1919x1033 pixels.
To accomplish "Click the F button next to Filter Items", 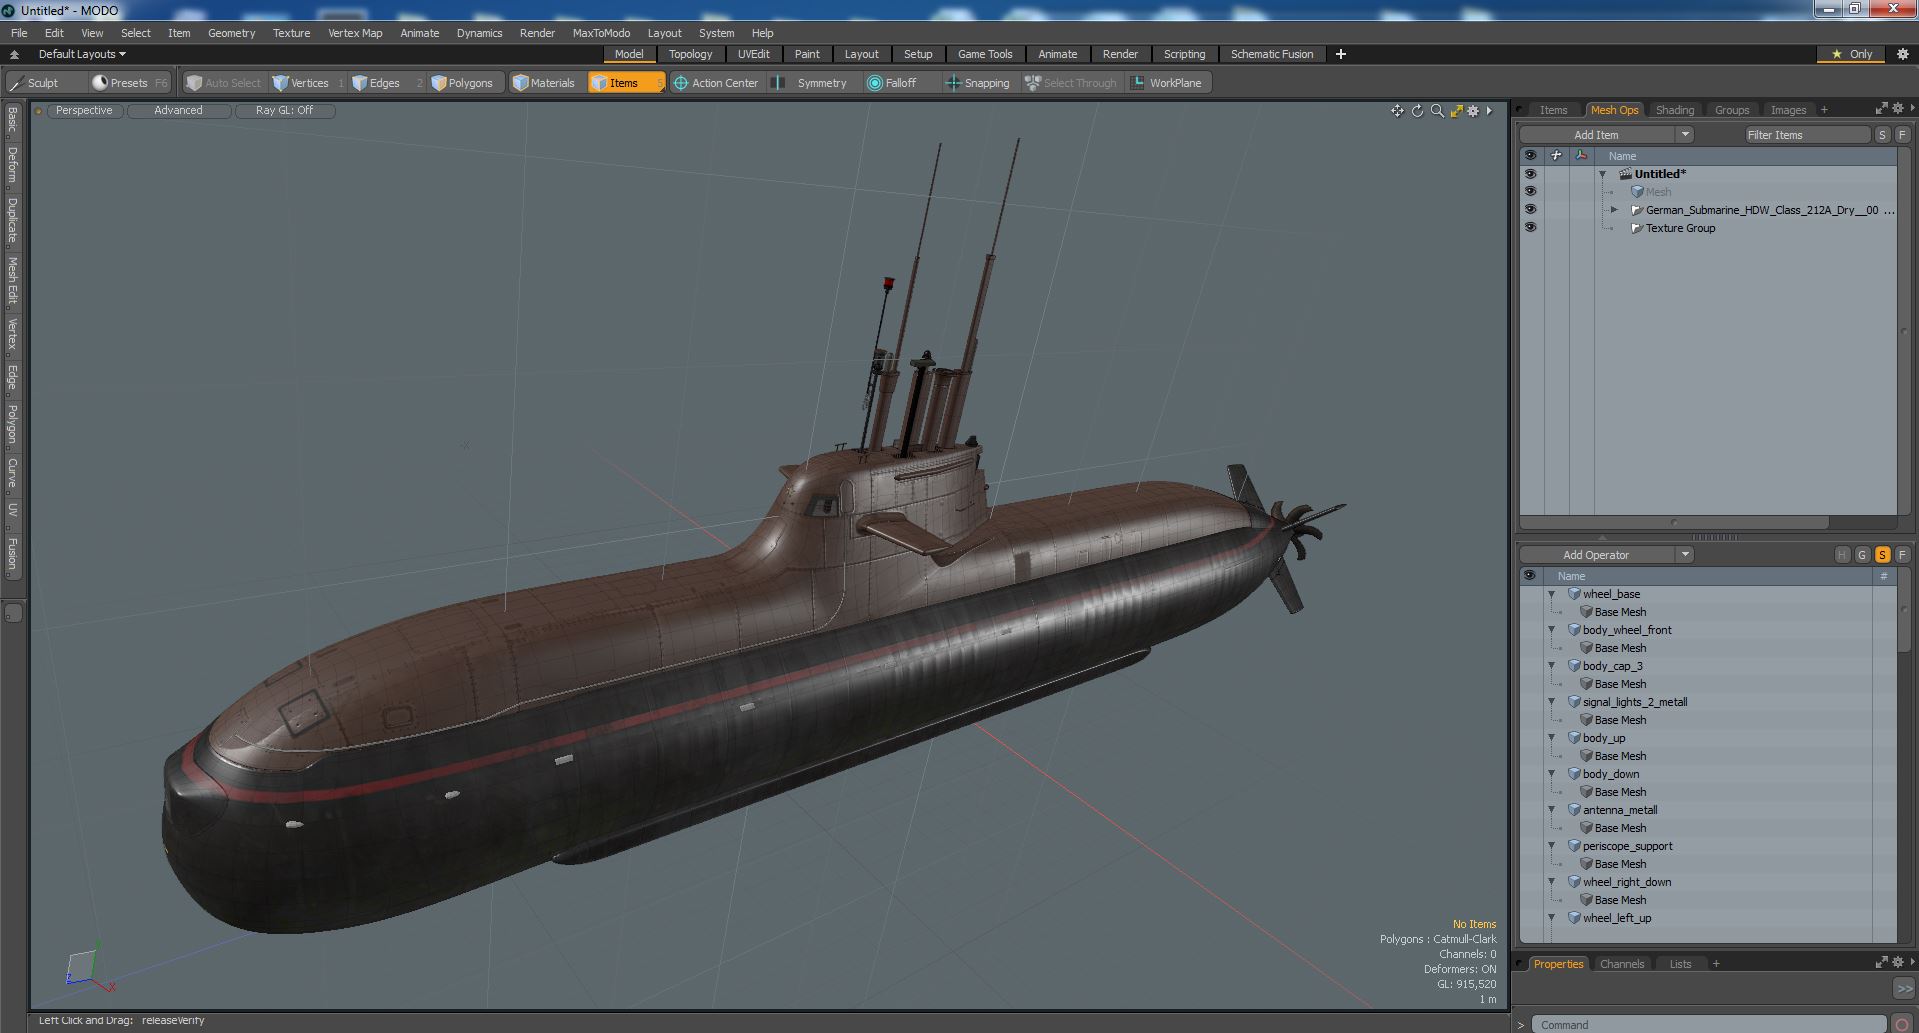I will [1902, 135].
